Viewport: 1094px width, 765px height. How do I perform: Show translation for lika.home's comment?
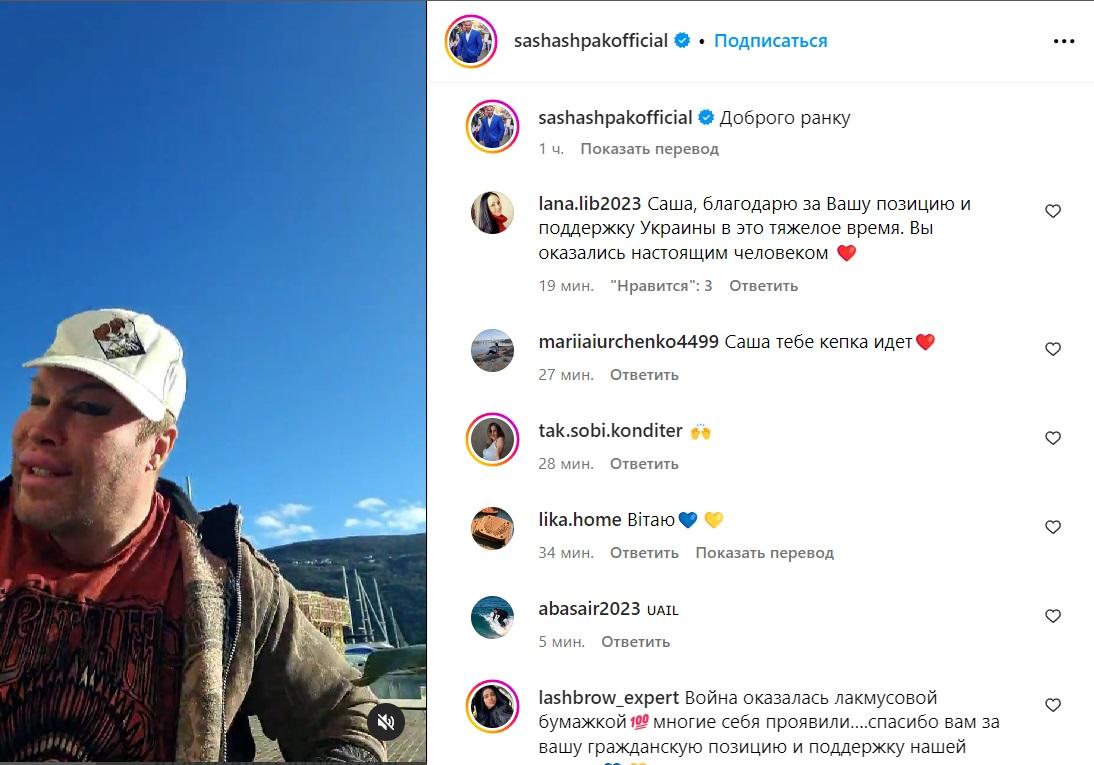click(764, 553)
